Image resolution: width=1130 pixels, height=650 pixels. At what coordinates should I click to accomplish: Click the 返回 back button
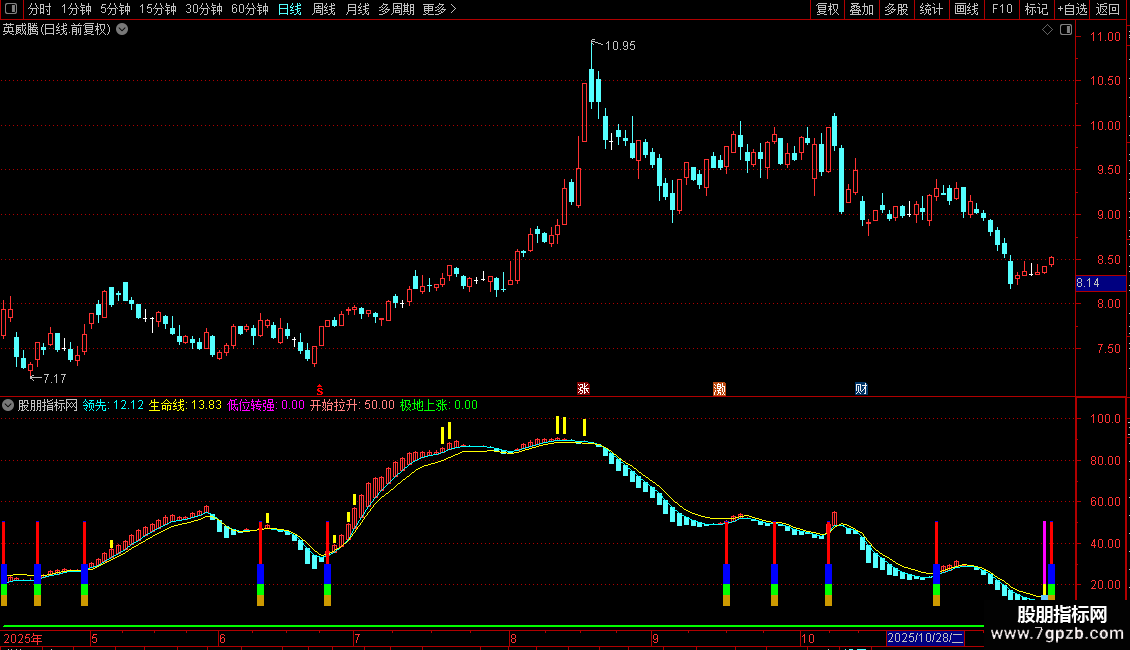(x=1108, y=9)
